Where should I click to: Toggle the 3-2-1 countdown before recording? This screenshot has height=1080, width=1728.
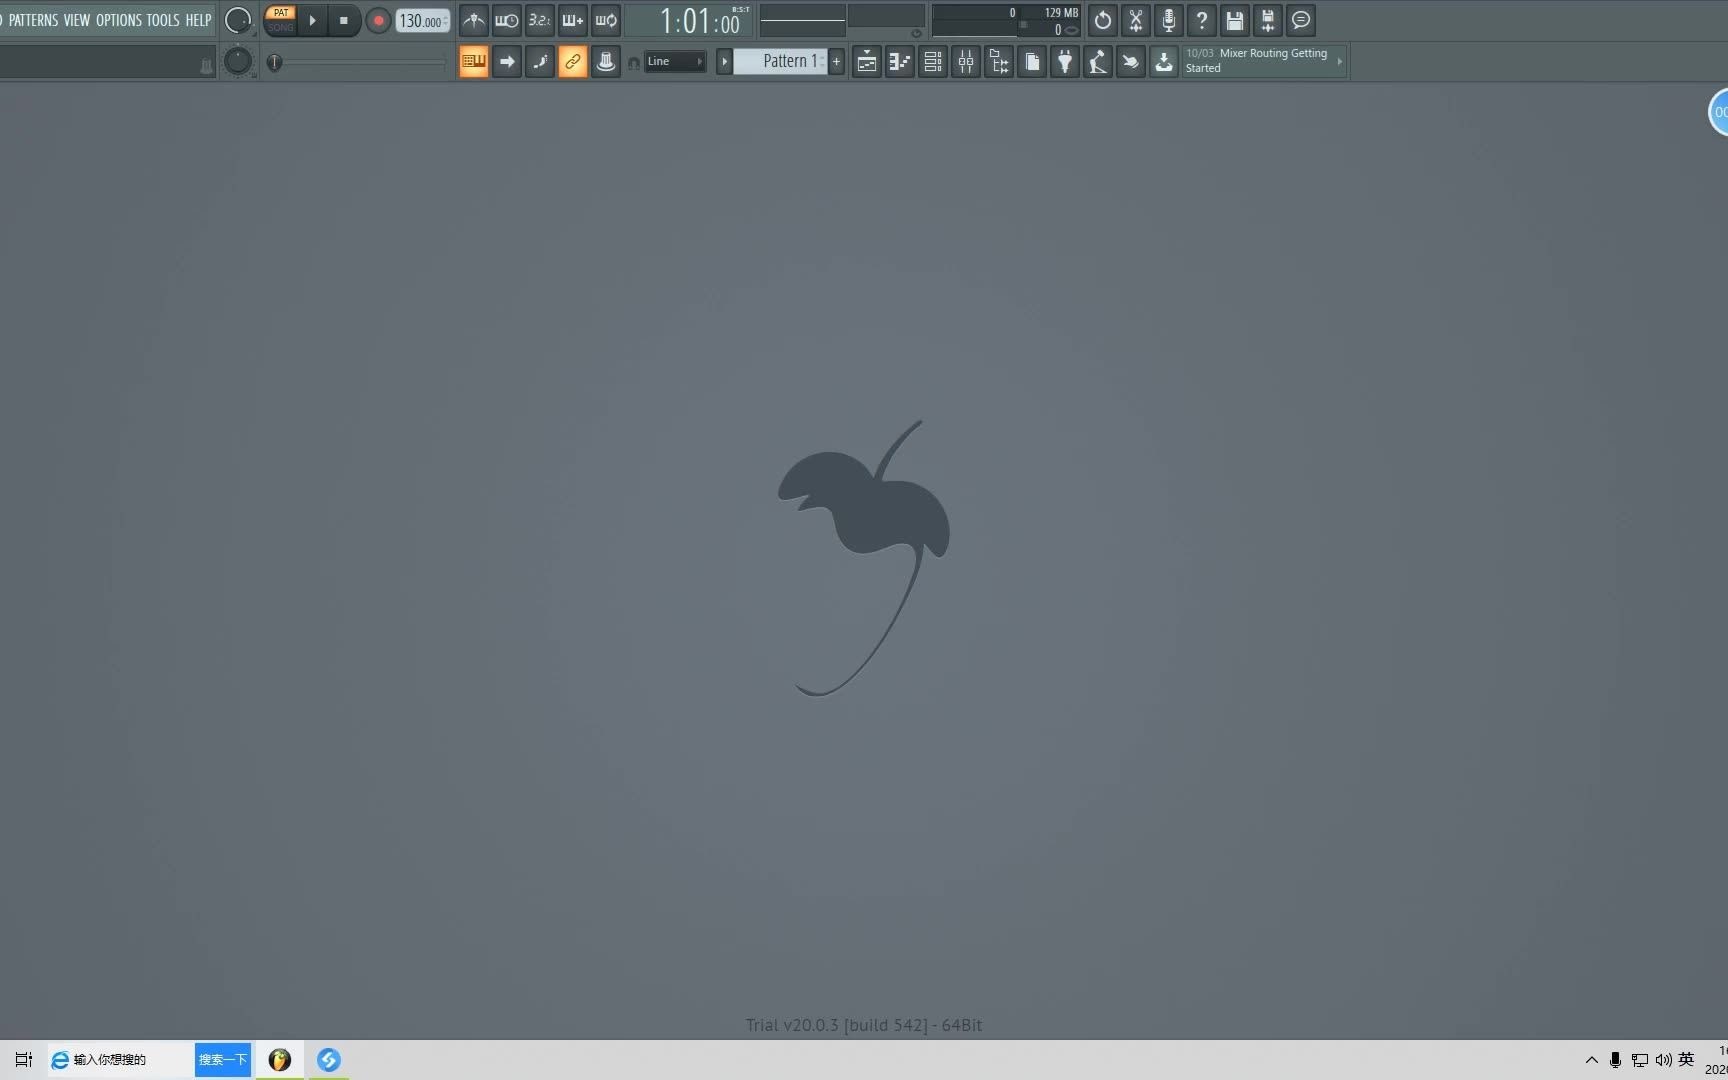540,20
